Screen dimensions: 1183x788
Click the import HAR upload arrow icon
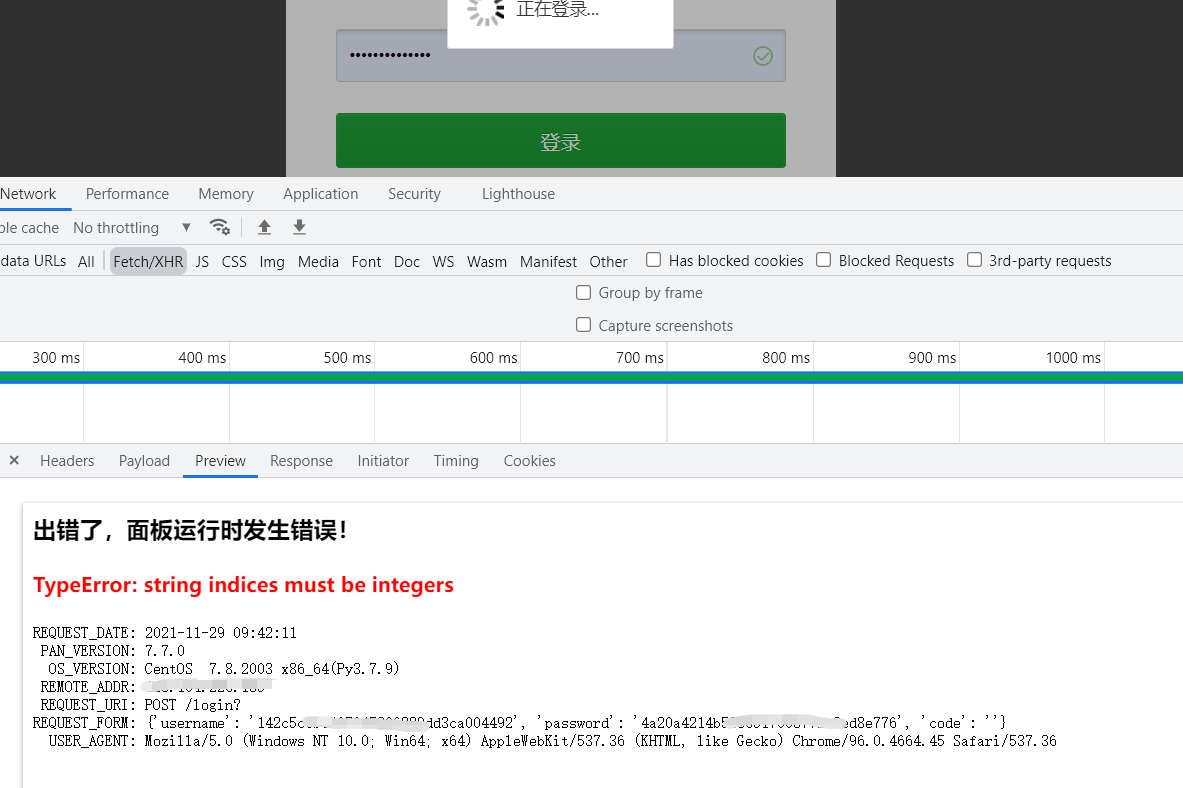pyautogui.click(x=264, y=227)
